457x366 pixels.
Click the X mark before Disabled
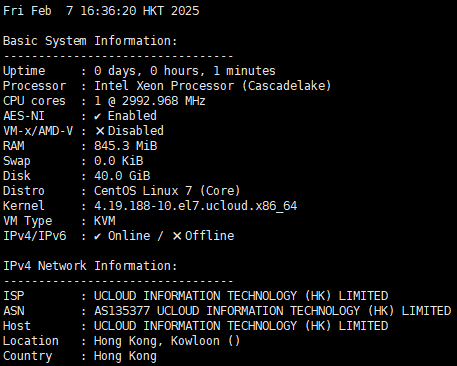(100, 131)
